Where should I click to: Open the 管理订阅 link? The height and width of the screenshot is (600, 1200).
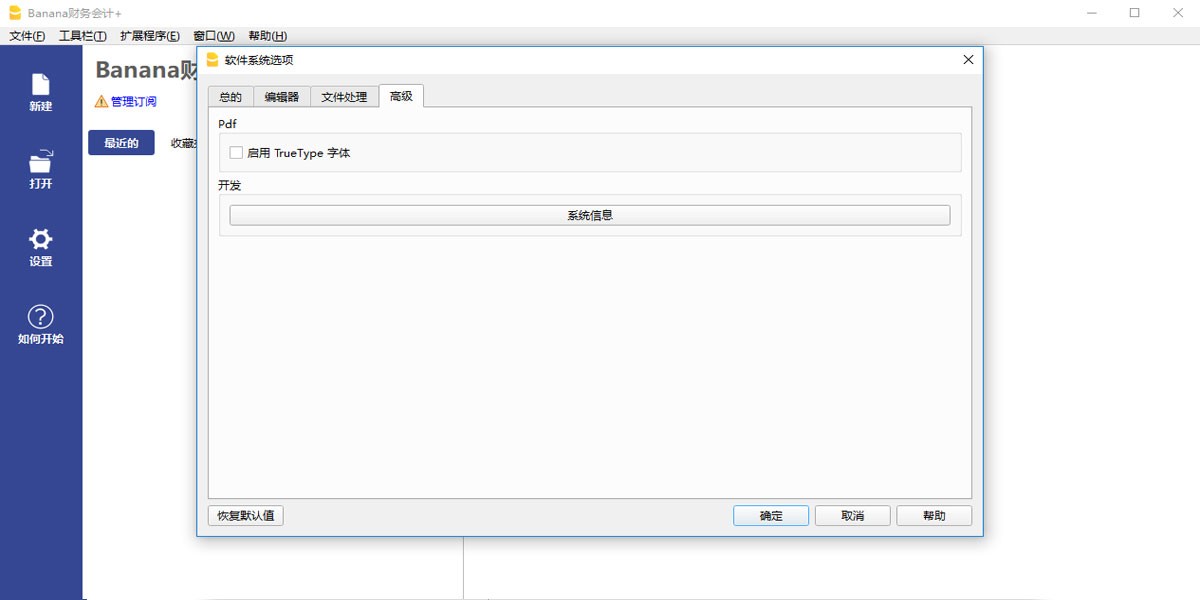pyautogui.click(x=133, y=101)
